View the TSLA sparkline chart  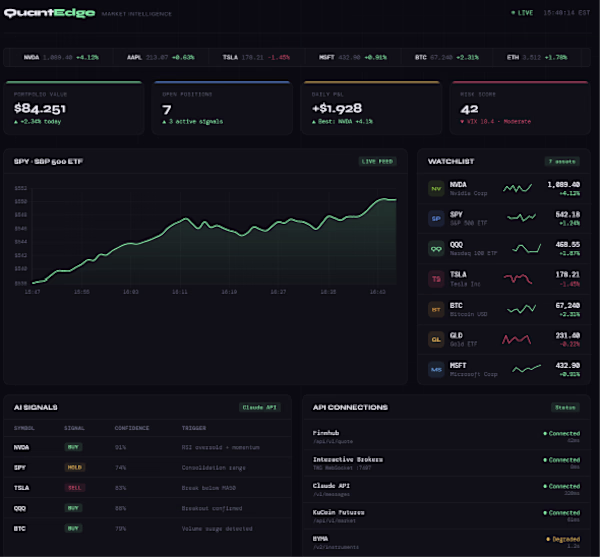click(518, 278)
